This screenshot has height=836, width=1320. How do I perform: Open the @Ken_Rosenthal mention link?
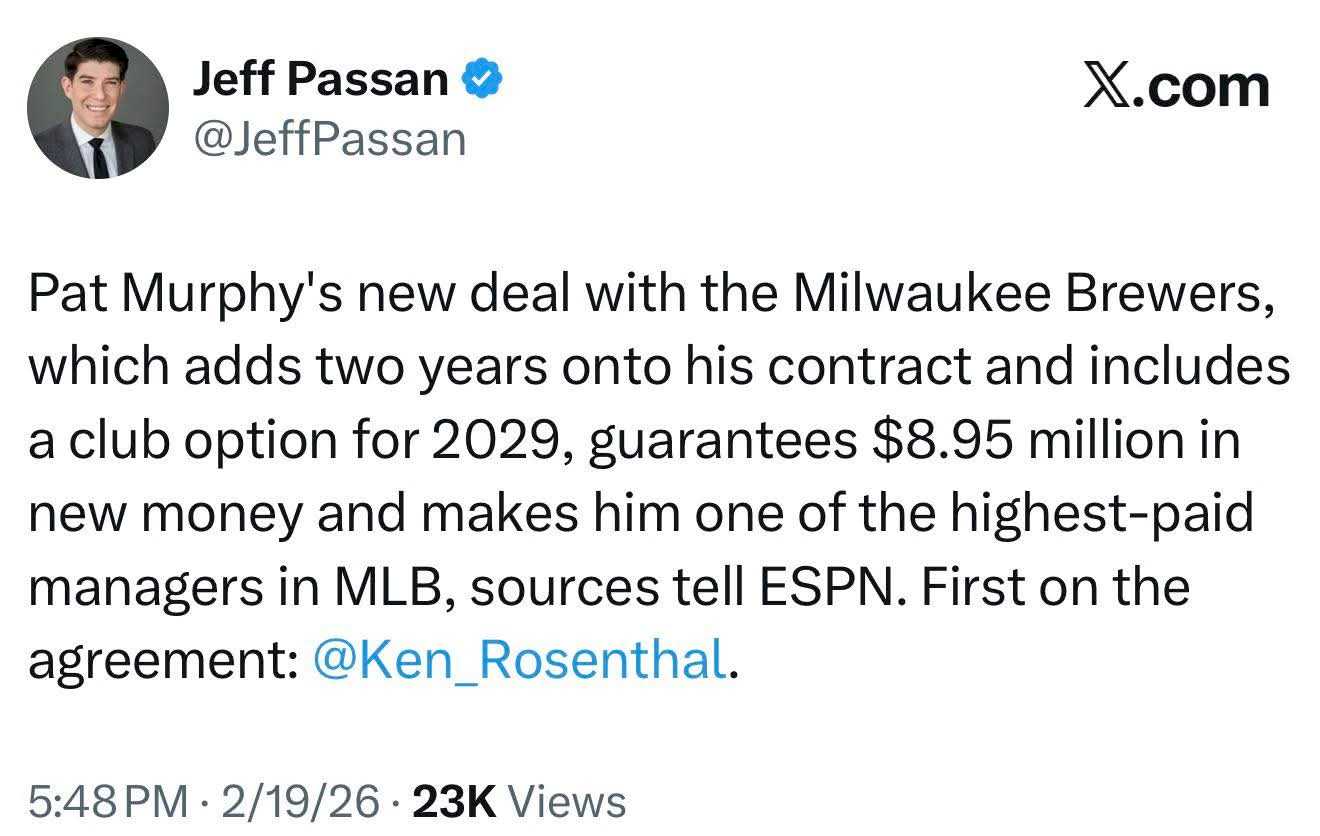pyautogui.click(x=519, y=660)
